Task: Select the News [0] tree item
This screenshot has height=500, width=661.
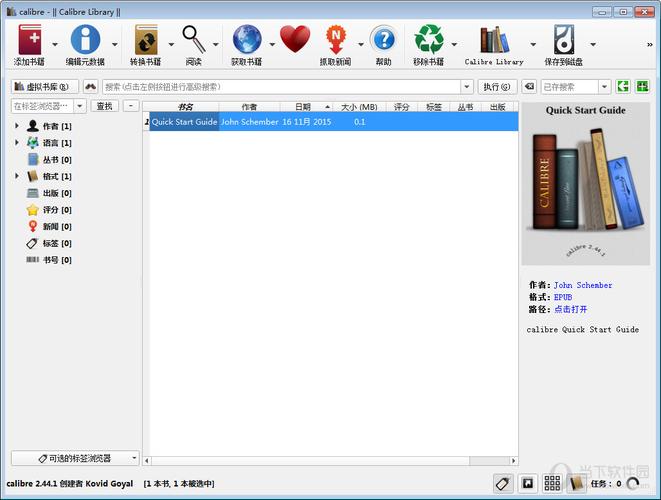Action: (49, 226)
